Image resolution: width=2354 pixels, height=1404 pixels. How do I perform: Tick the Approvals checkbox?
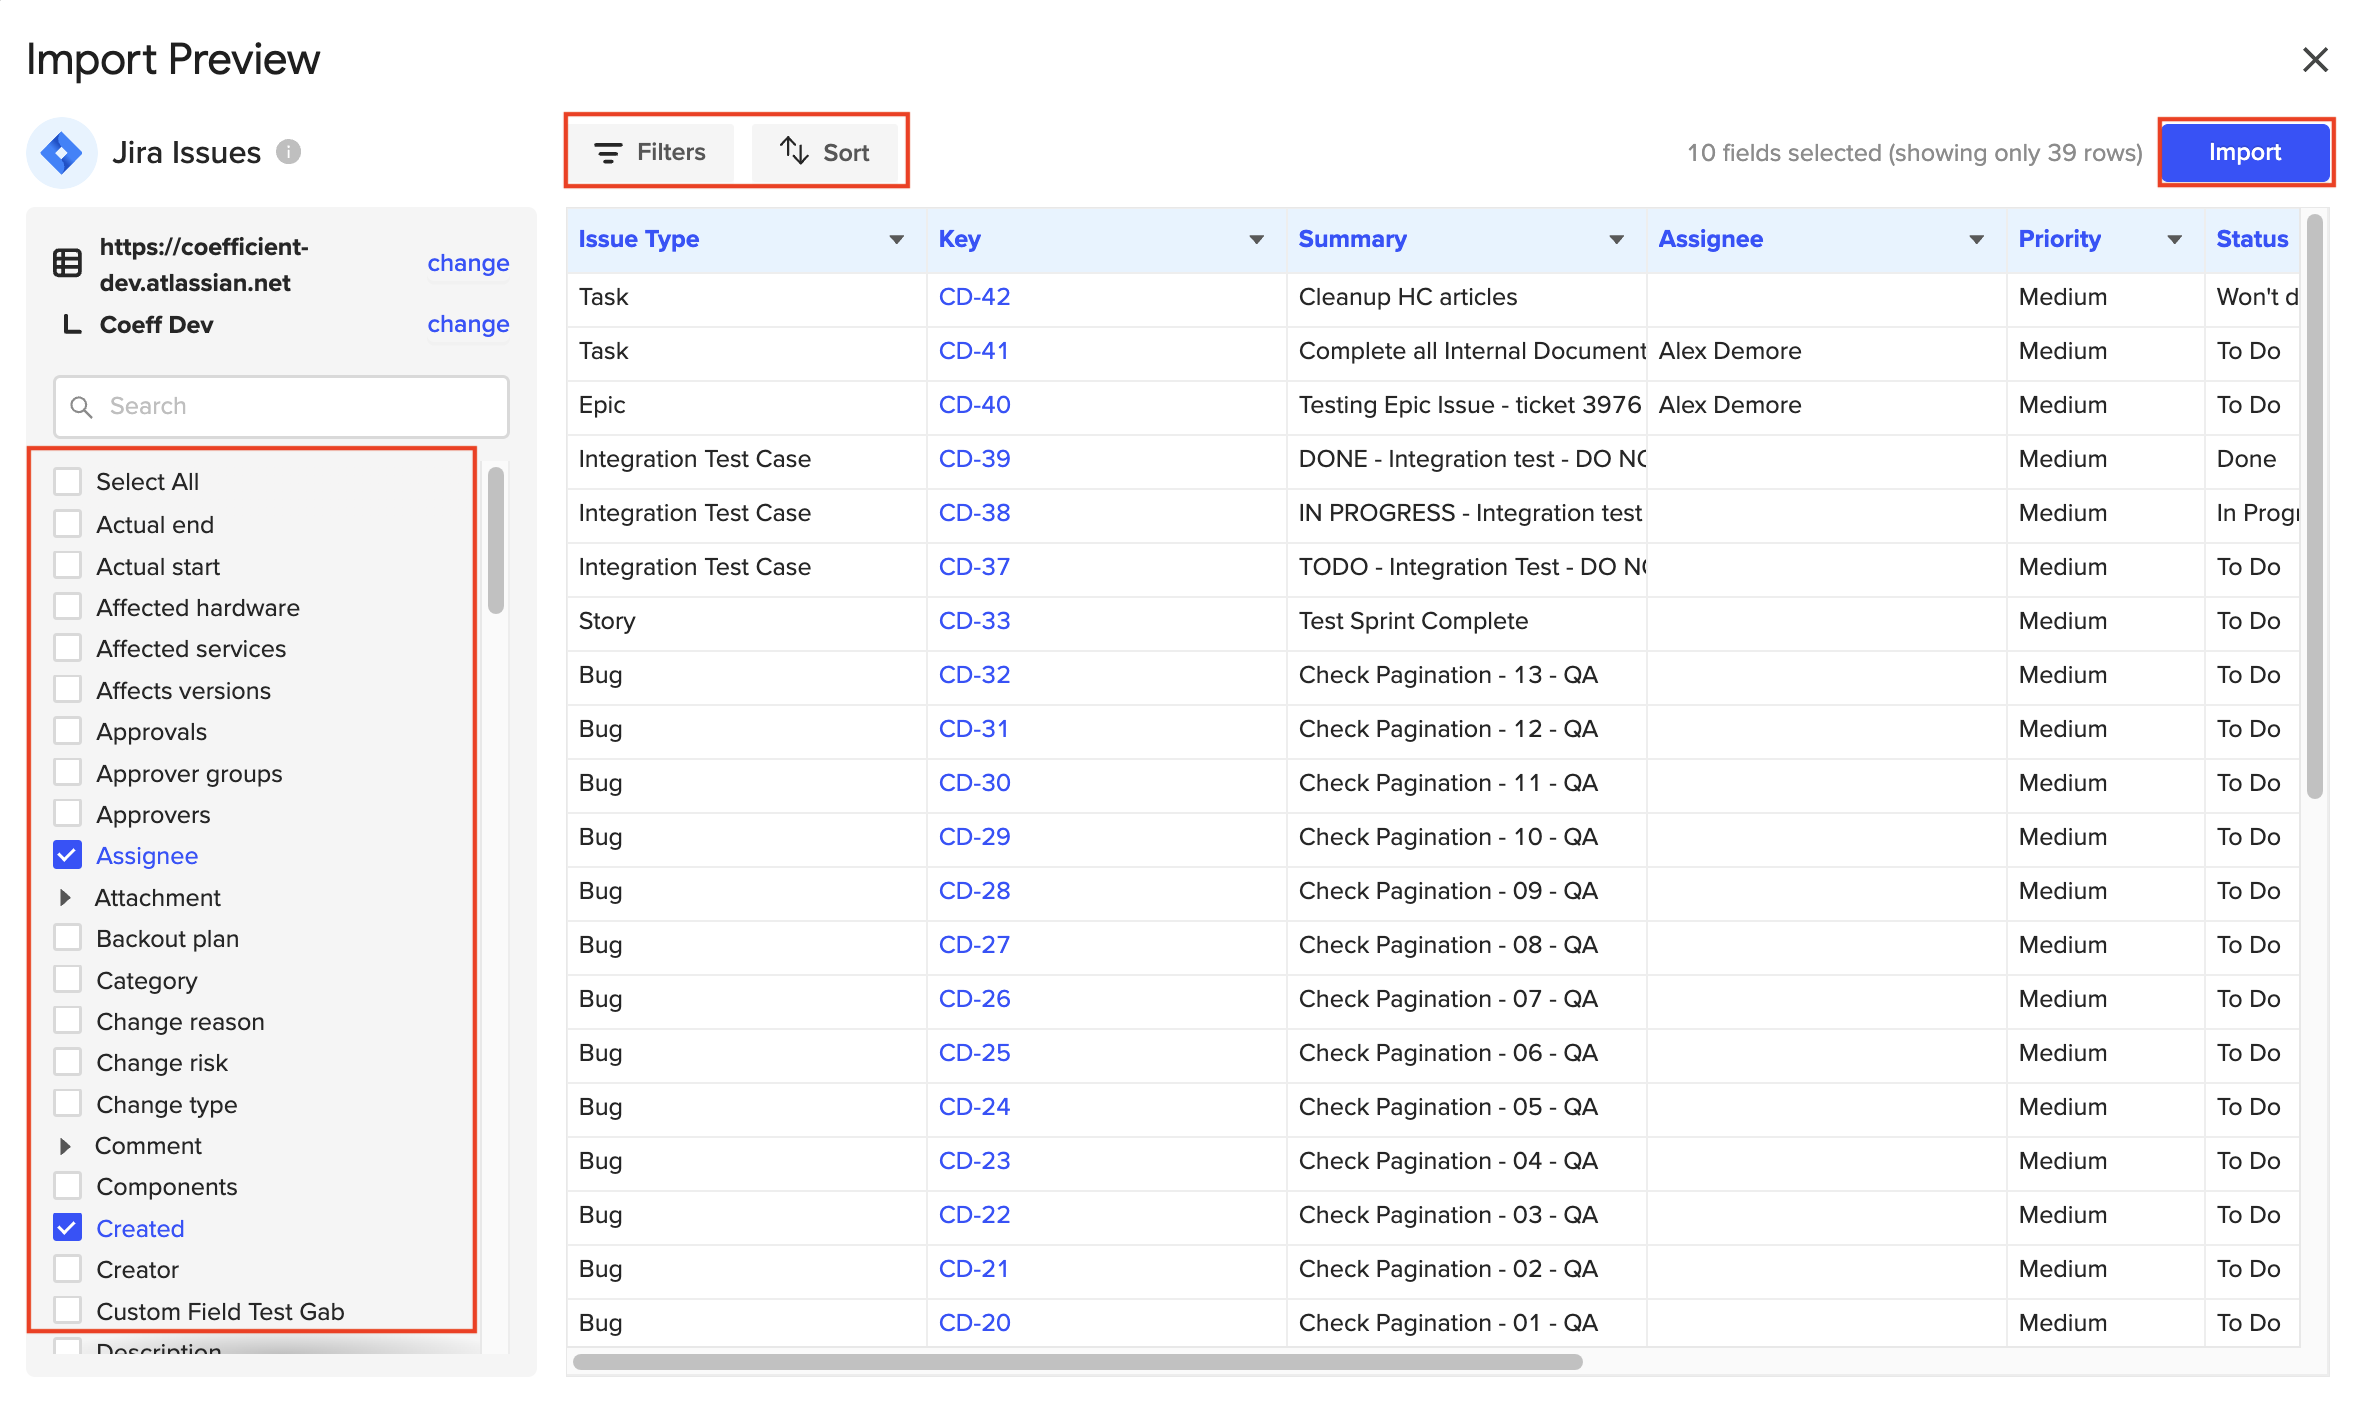pyautogui.click(x=67, y=731)
